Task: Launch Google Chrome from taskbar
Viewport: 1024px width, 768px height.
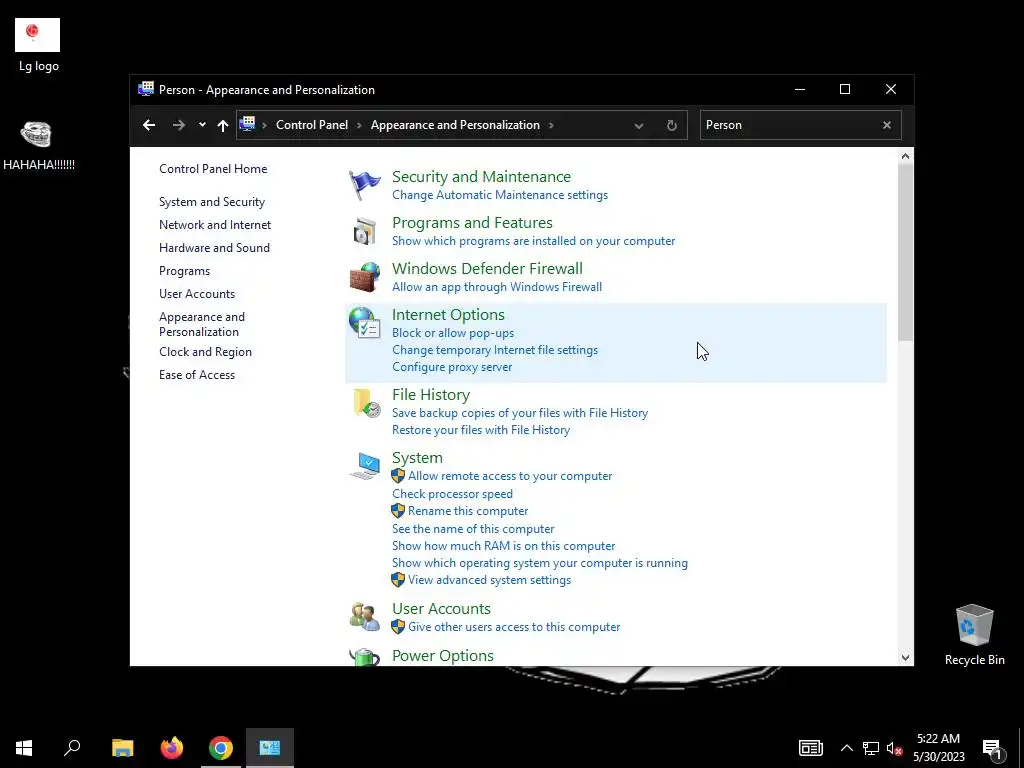Action: point(221,748)
